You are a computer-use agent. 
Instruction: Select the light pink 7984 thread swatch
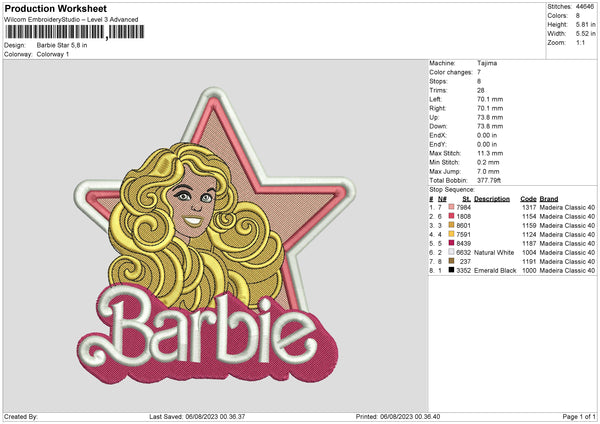[452, 207]
